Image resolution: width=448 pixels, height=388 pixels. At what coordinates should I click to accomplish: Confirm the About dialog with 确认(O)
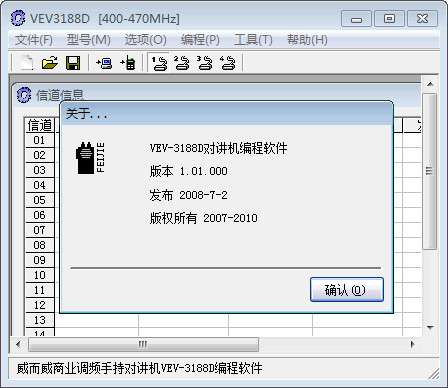tap(347, 290)
